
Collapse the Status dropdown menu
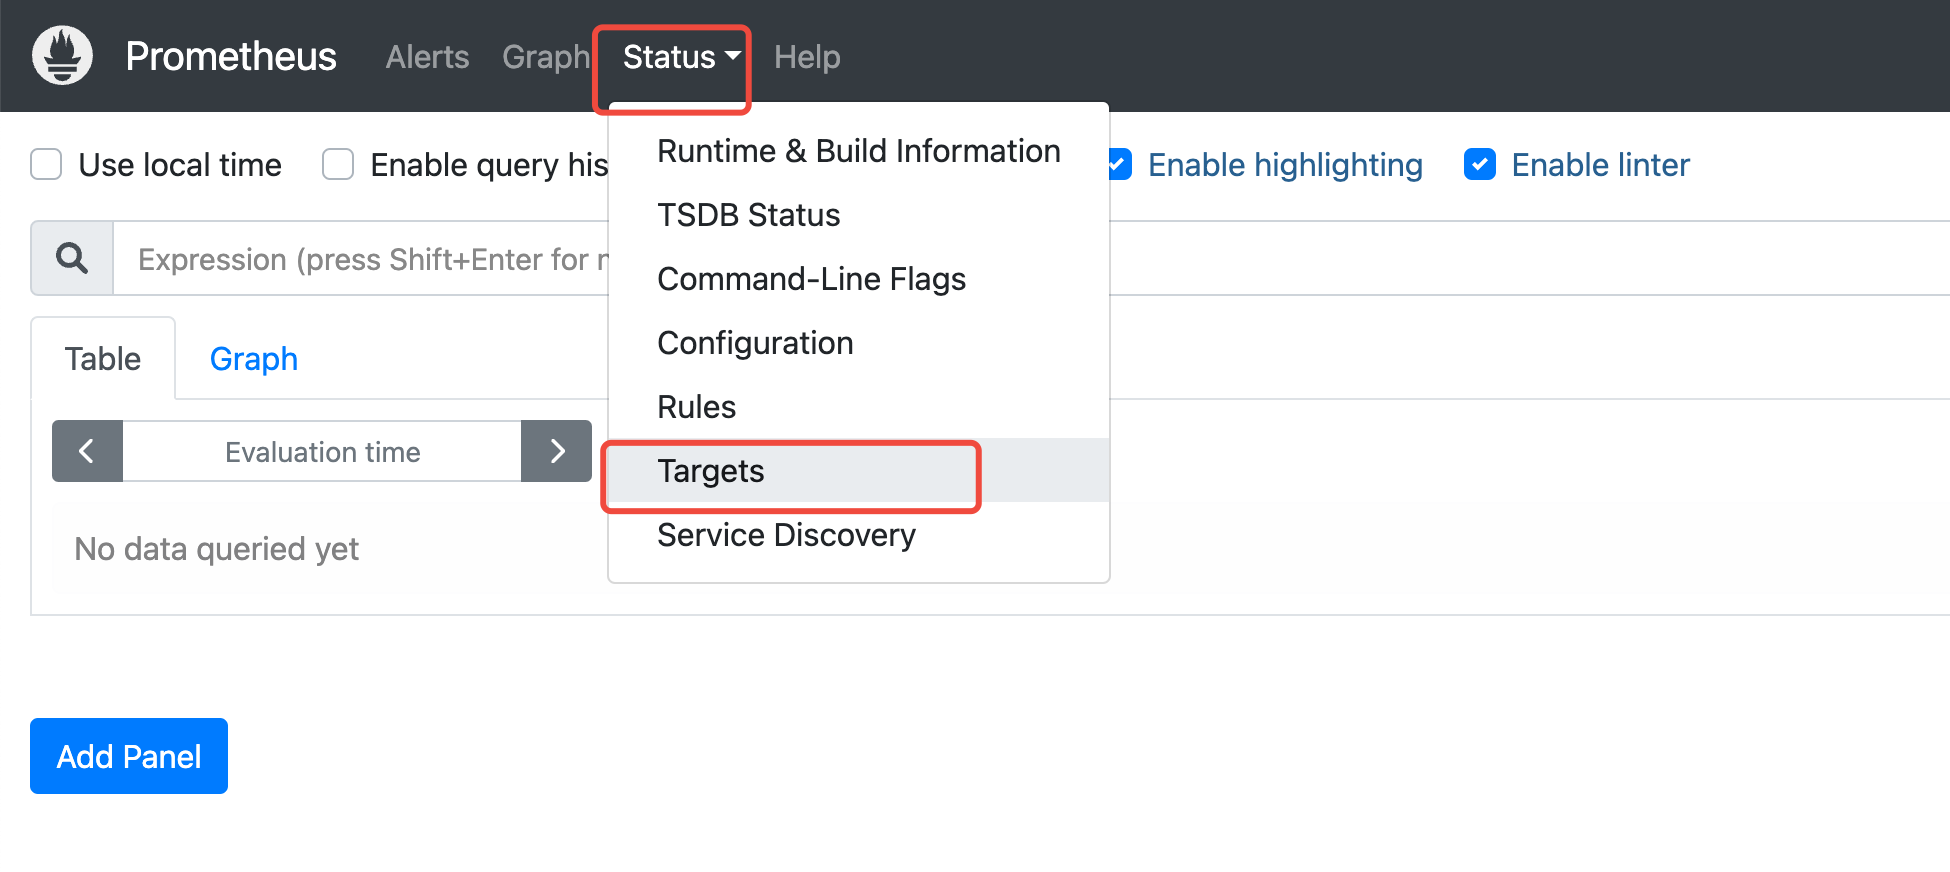(x=681, y=57)
